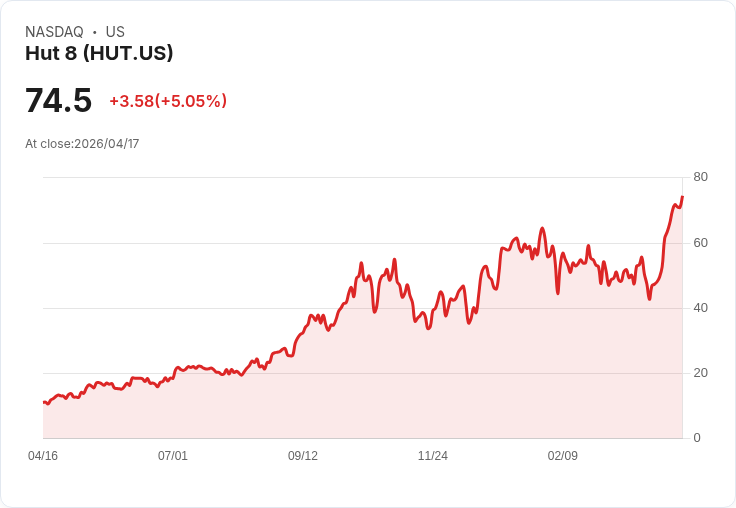This screenshot has height=508, width=736.
Task: Click the US market label
Action: pyautogui.click(x=115, y=32)
